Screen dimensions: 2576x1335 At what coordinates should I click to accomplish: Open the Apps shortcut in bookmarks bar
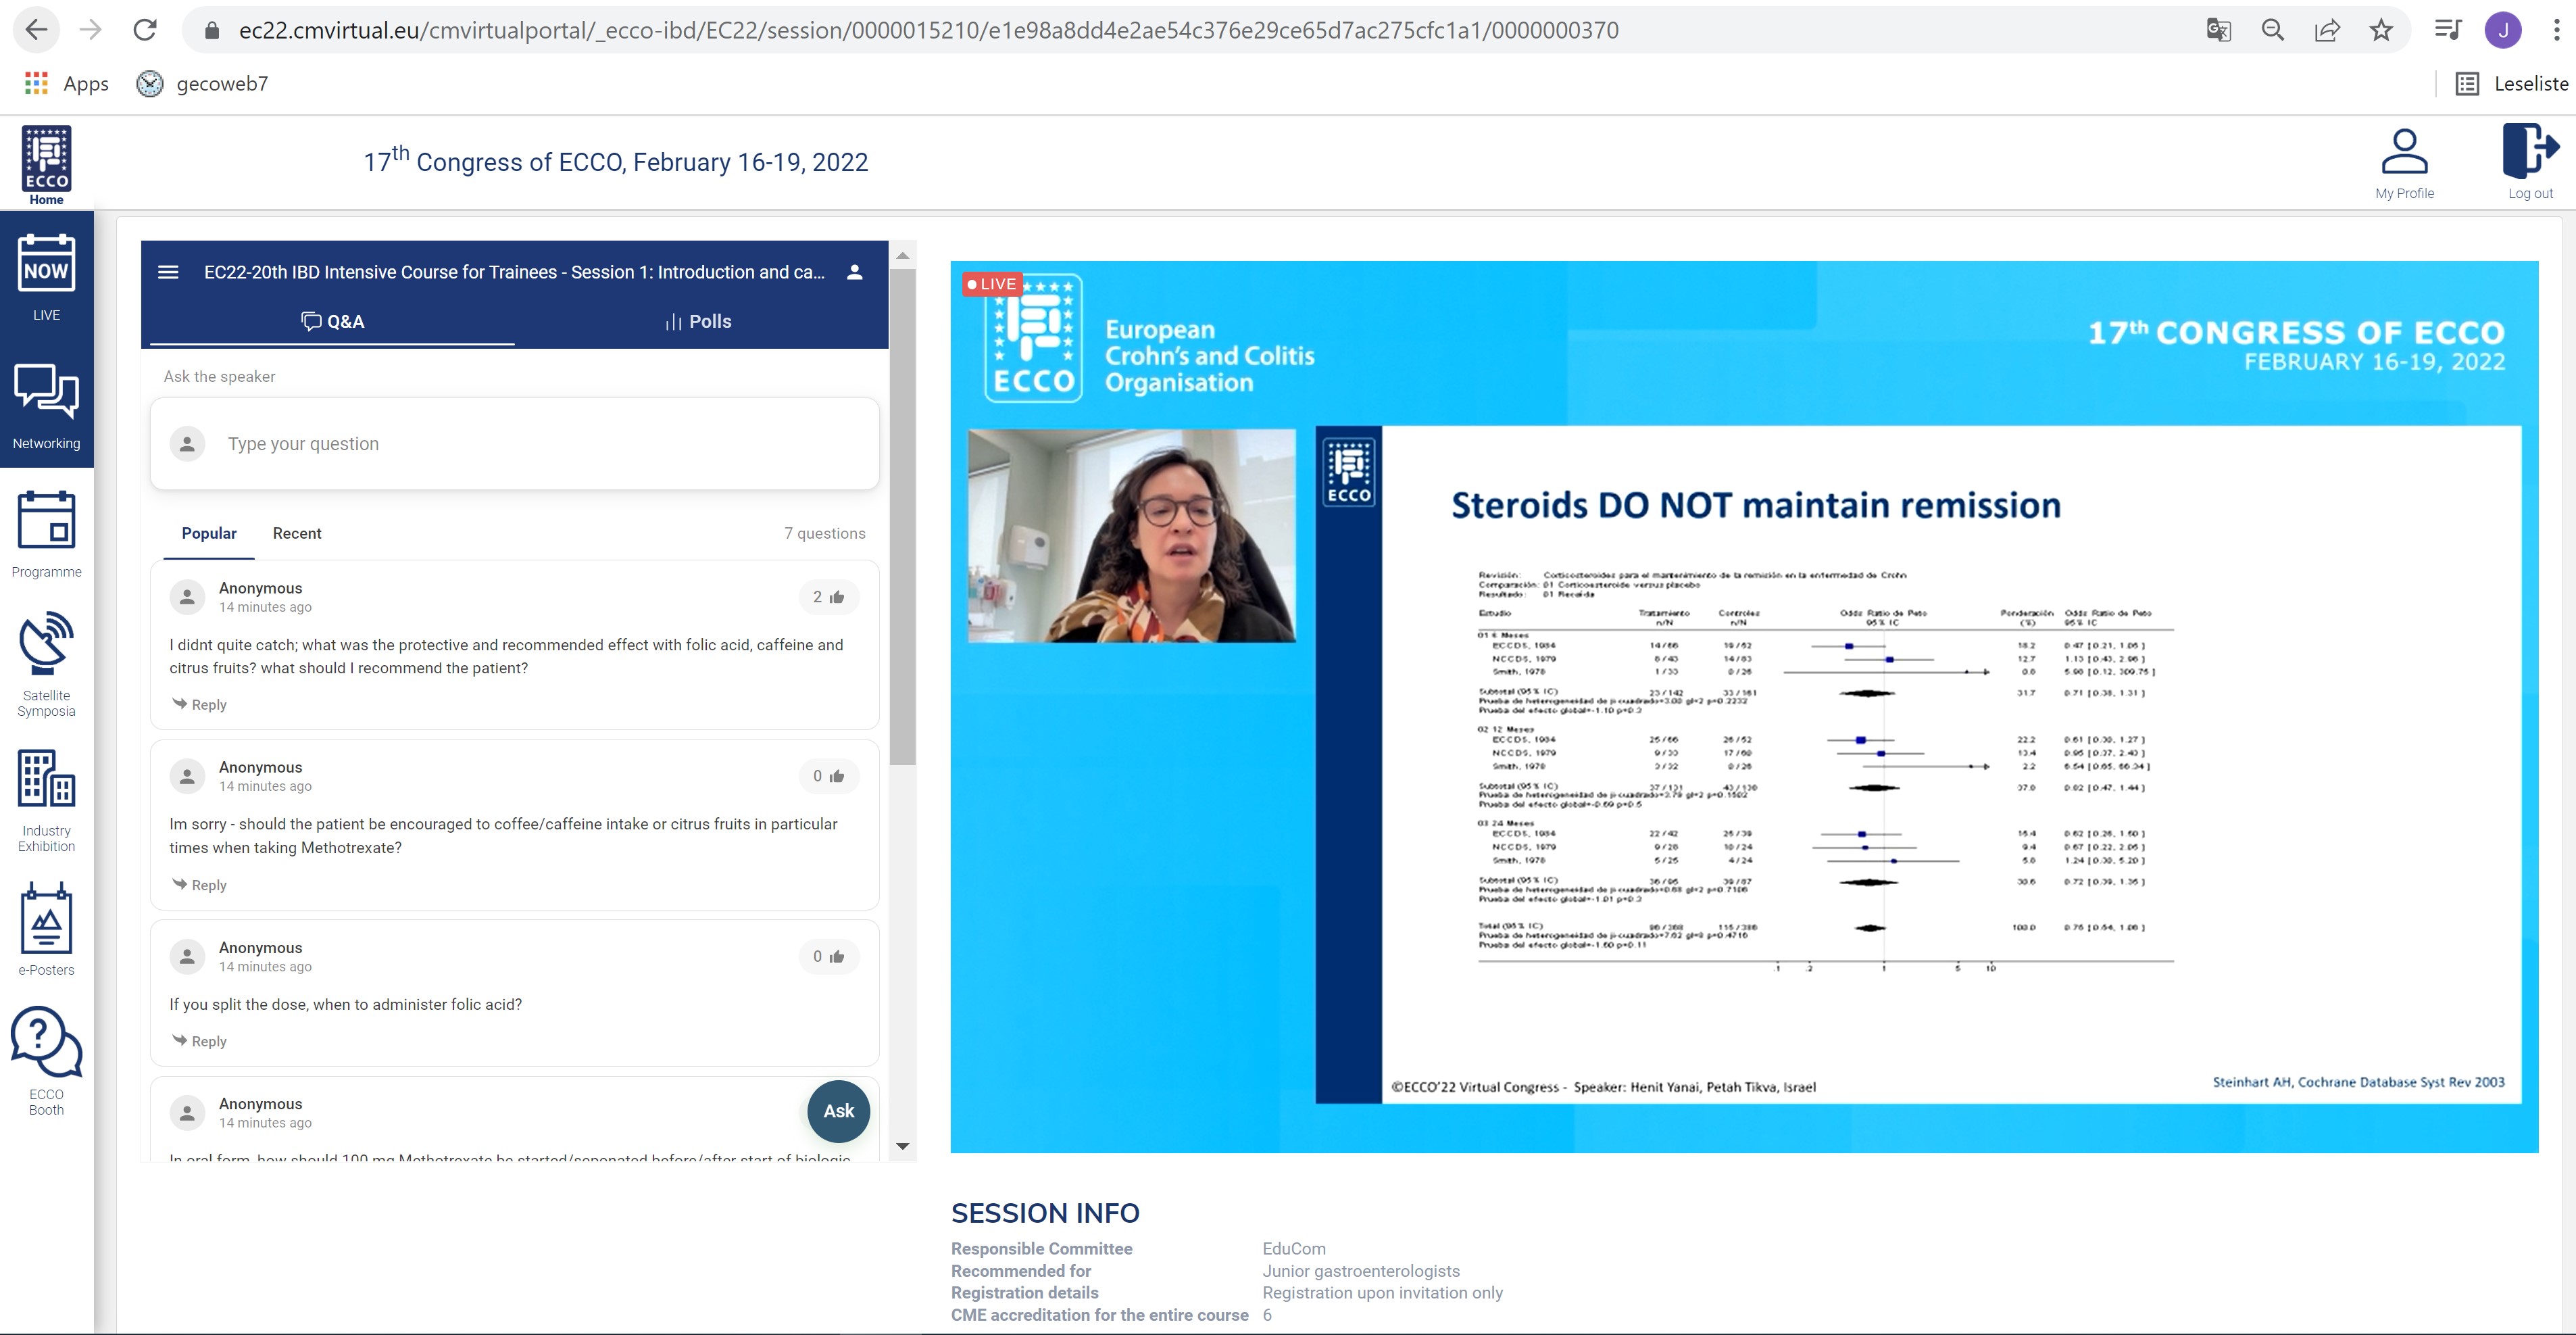click(x=66, y=84)
